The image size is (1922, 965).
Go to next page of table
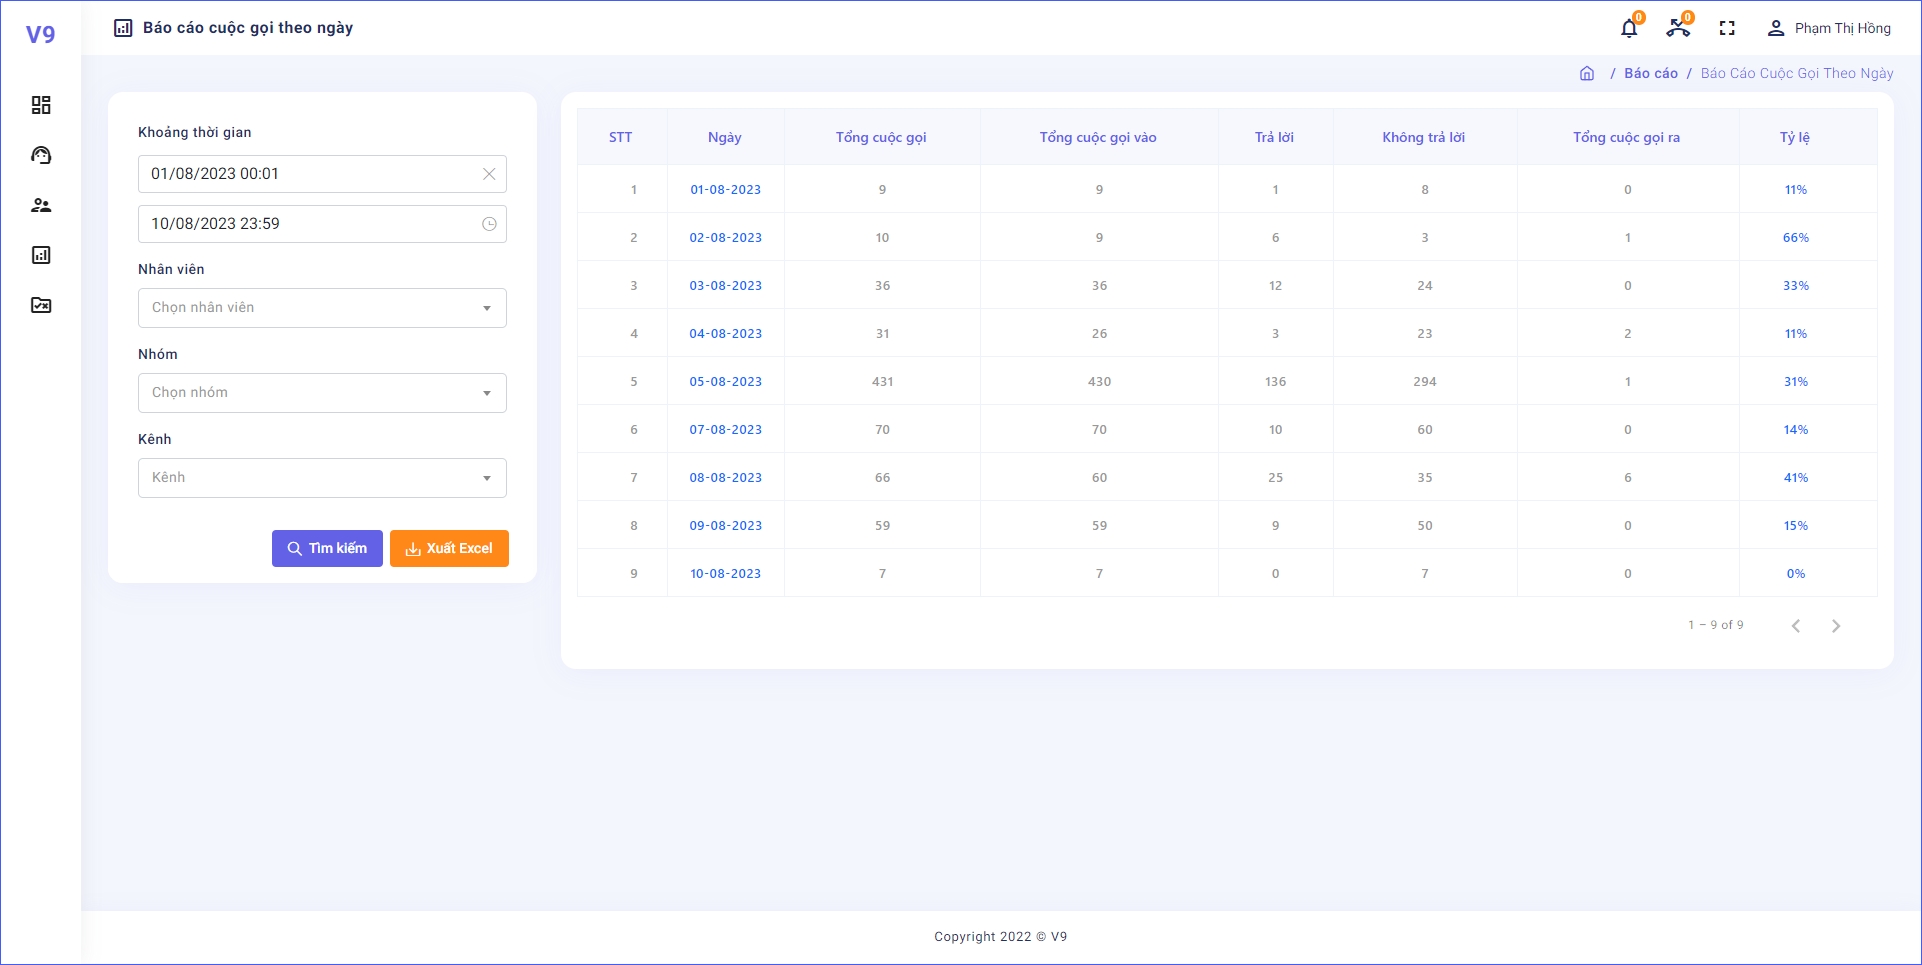(x=1835, y=626)
